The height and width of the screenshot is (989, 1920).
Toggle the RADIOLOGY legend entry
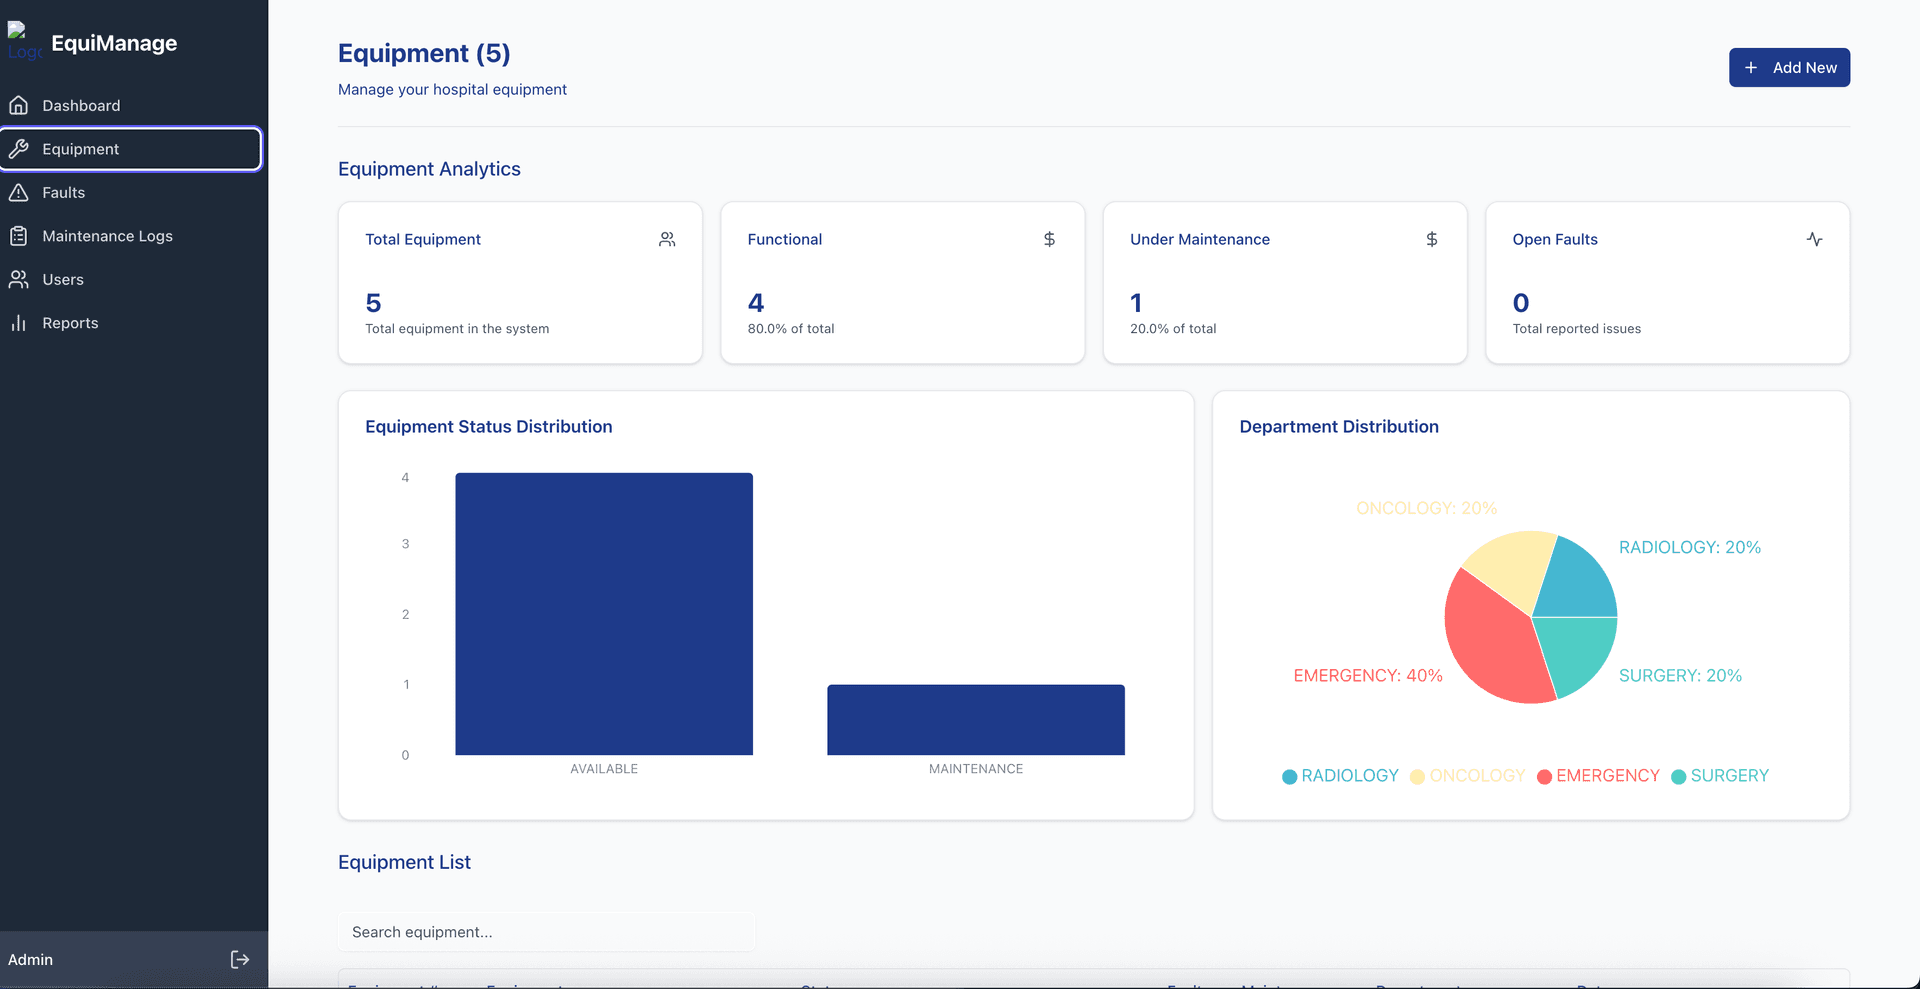pos(1340,776)
